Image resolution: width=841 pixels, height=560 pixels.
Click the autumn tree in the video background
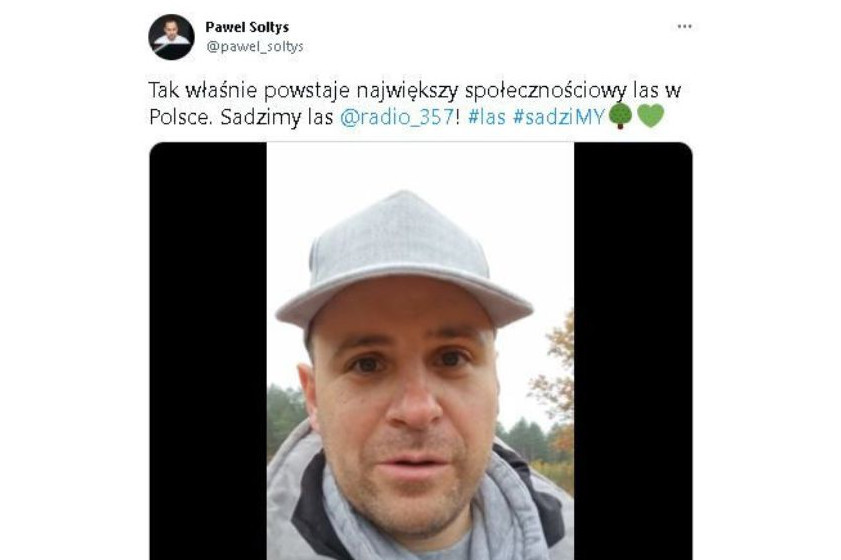click(555, 381)
